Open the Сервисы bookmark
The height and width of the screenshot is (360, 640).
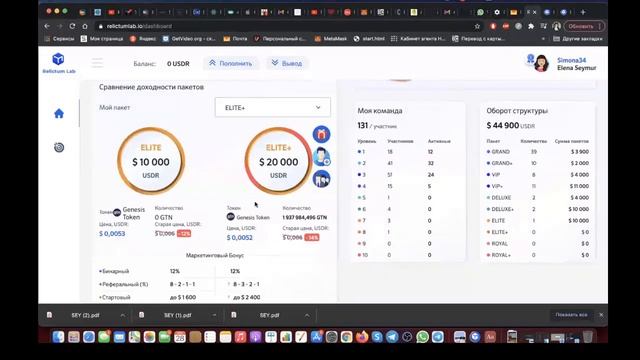pos(59,39)
